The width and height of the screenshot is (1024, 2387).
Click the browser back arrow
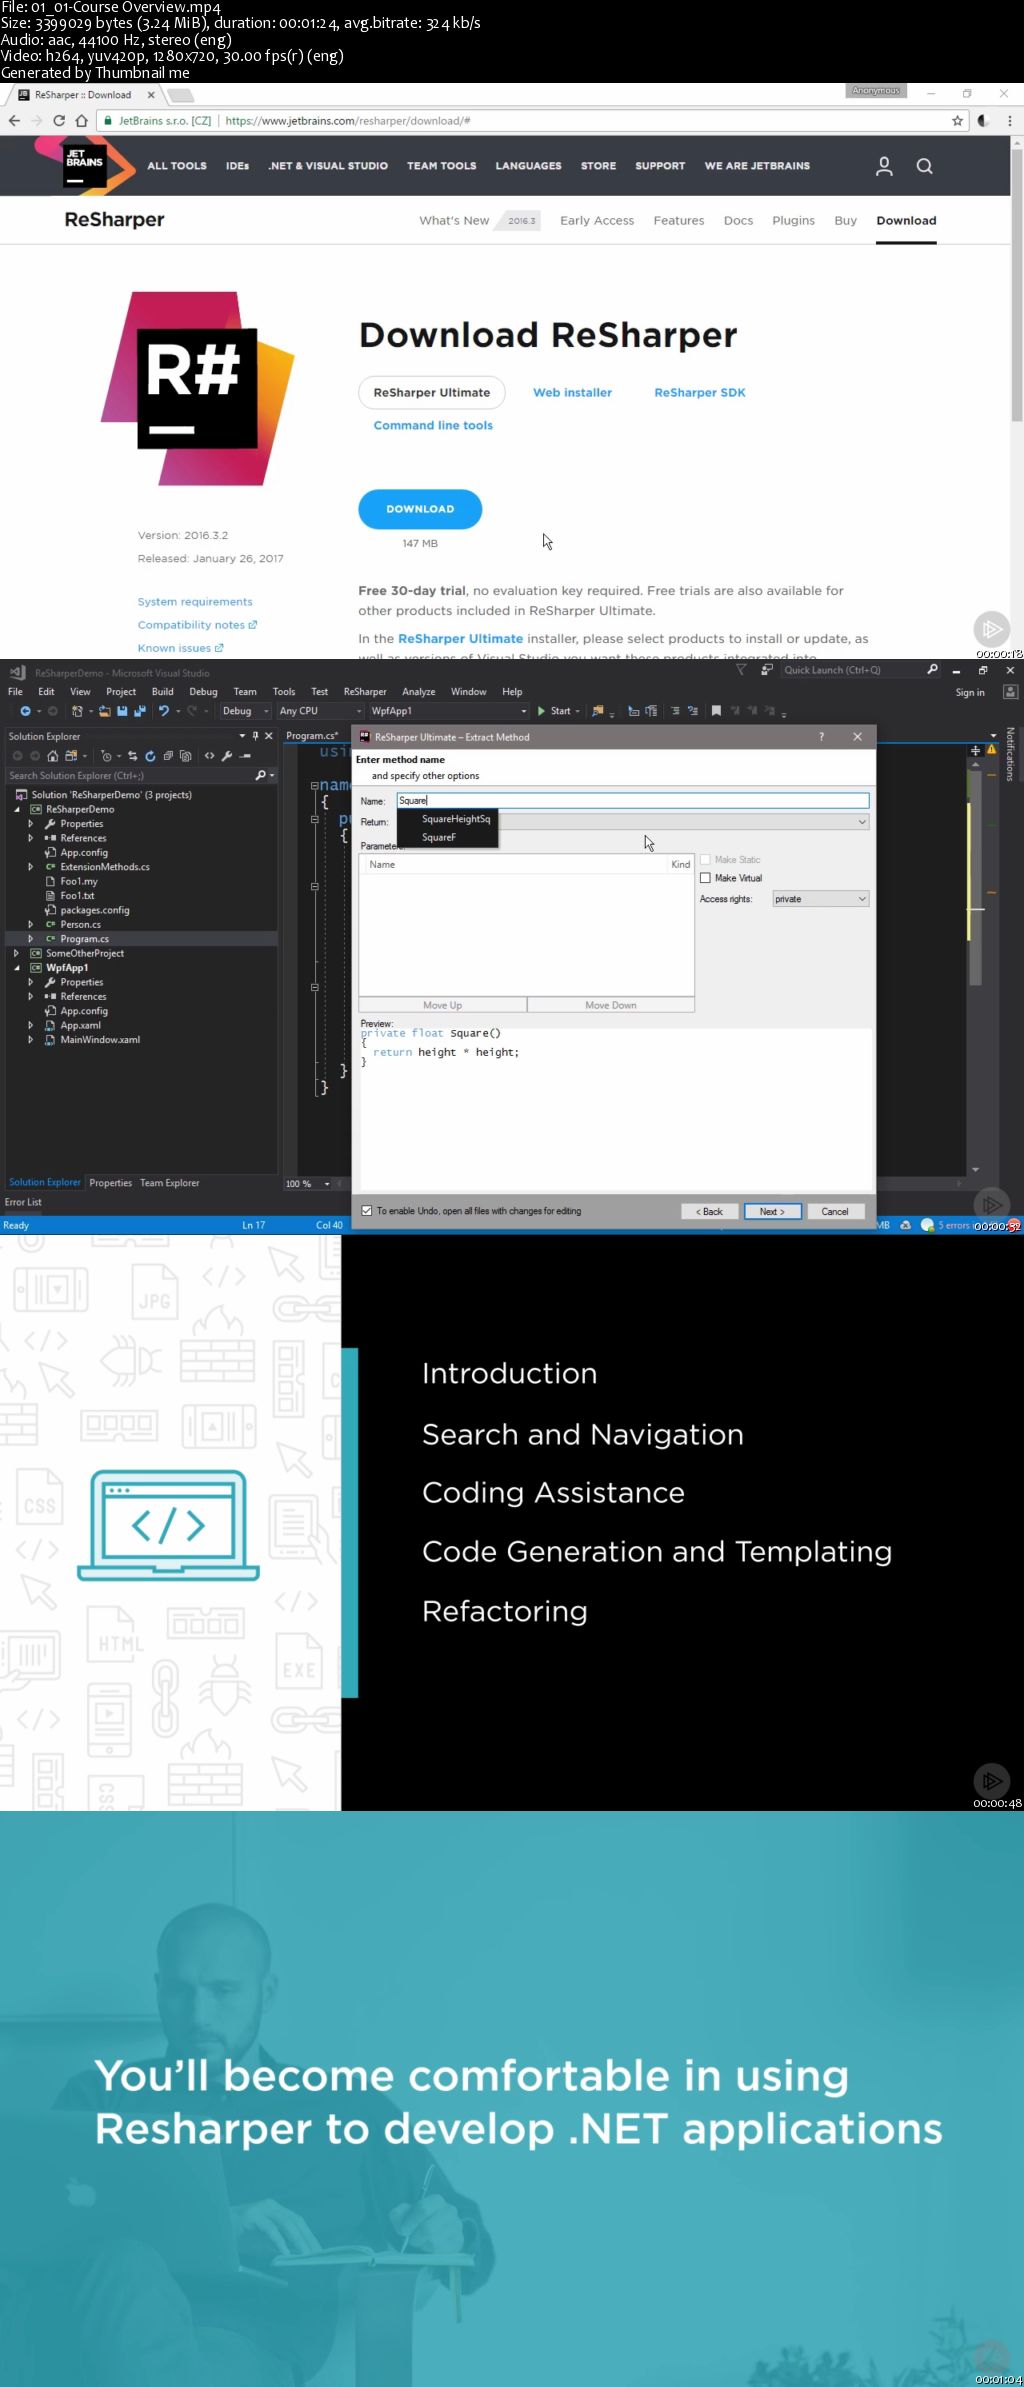(14, 121)
